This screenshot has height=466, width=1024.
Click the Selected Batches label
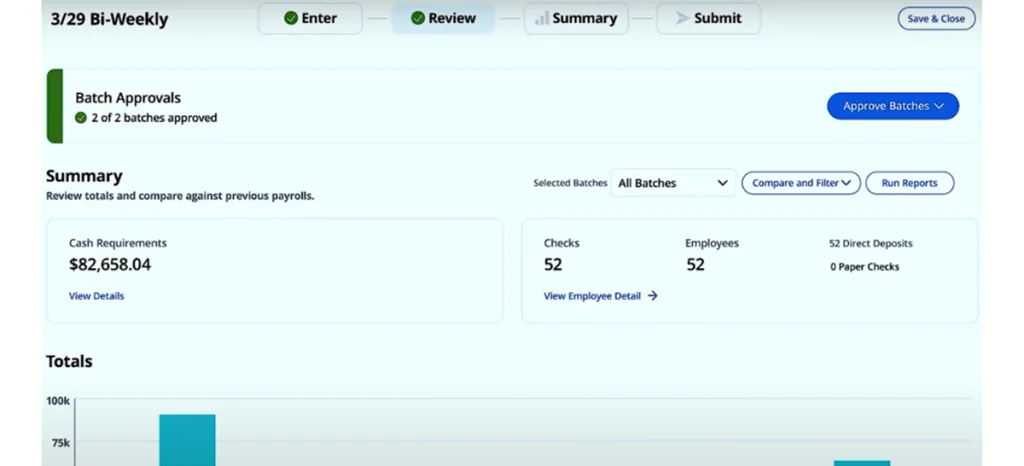click(x=570, y=183)
